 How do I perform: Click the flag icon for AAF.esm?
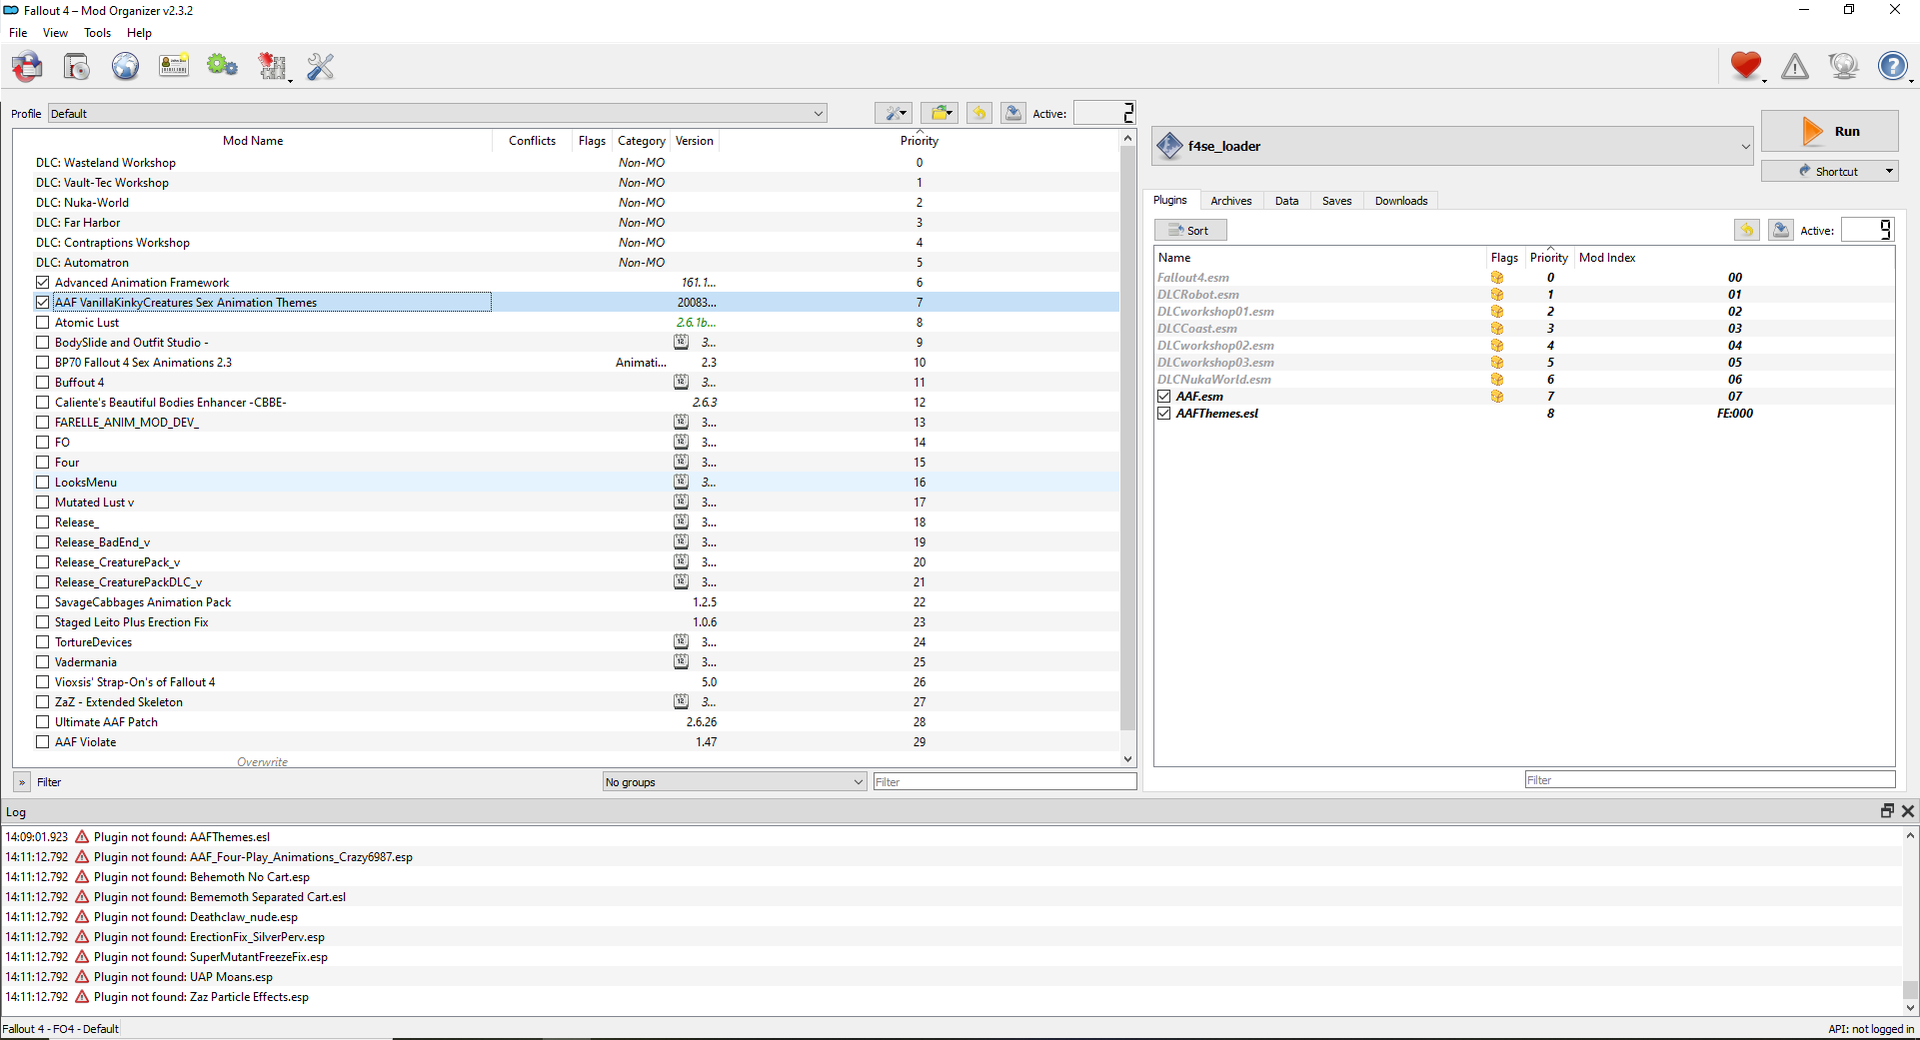(1497, 397)
